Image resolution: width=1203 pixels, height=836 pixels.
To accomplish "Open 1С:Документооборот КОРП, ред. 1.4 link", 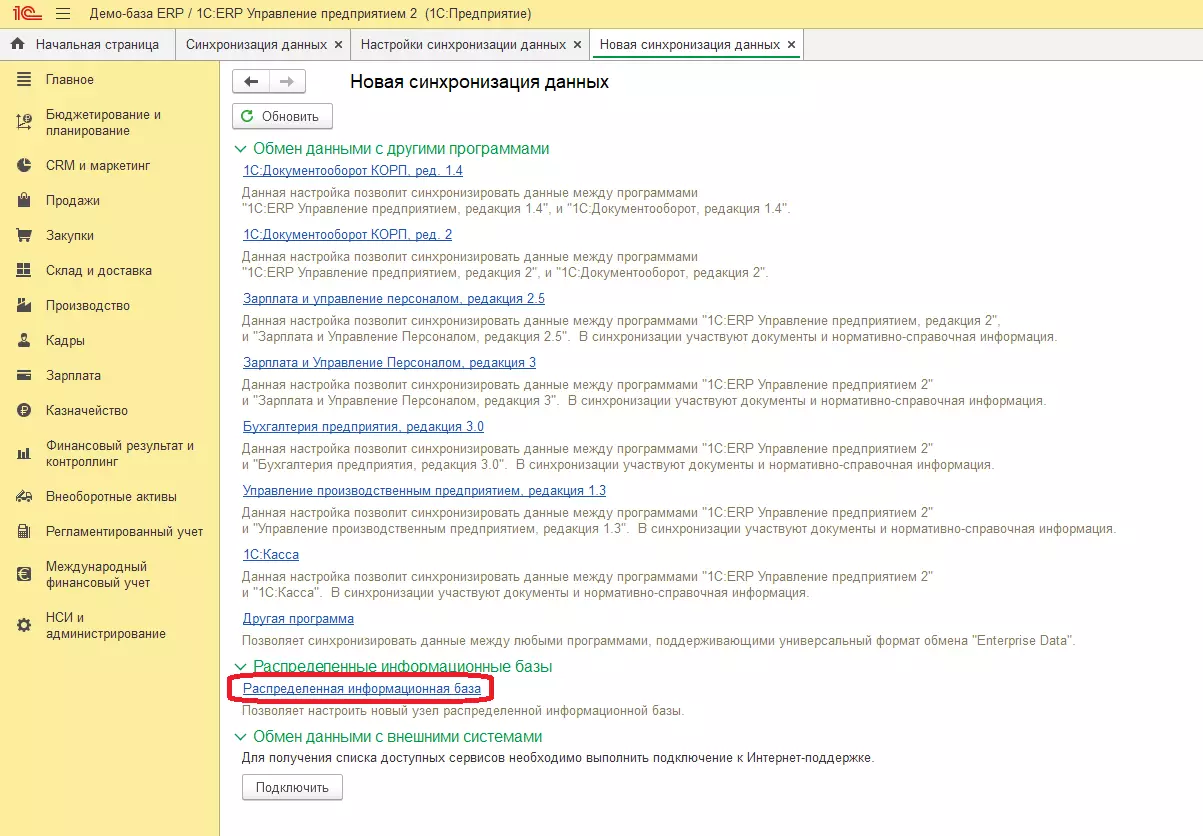I will pyautogui.click(x=353, y=171).
